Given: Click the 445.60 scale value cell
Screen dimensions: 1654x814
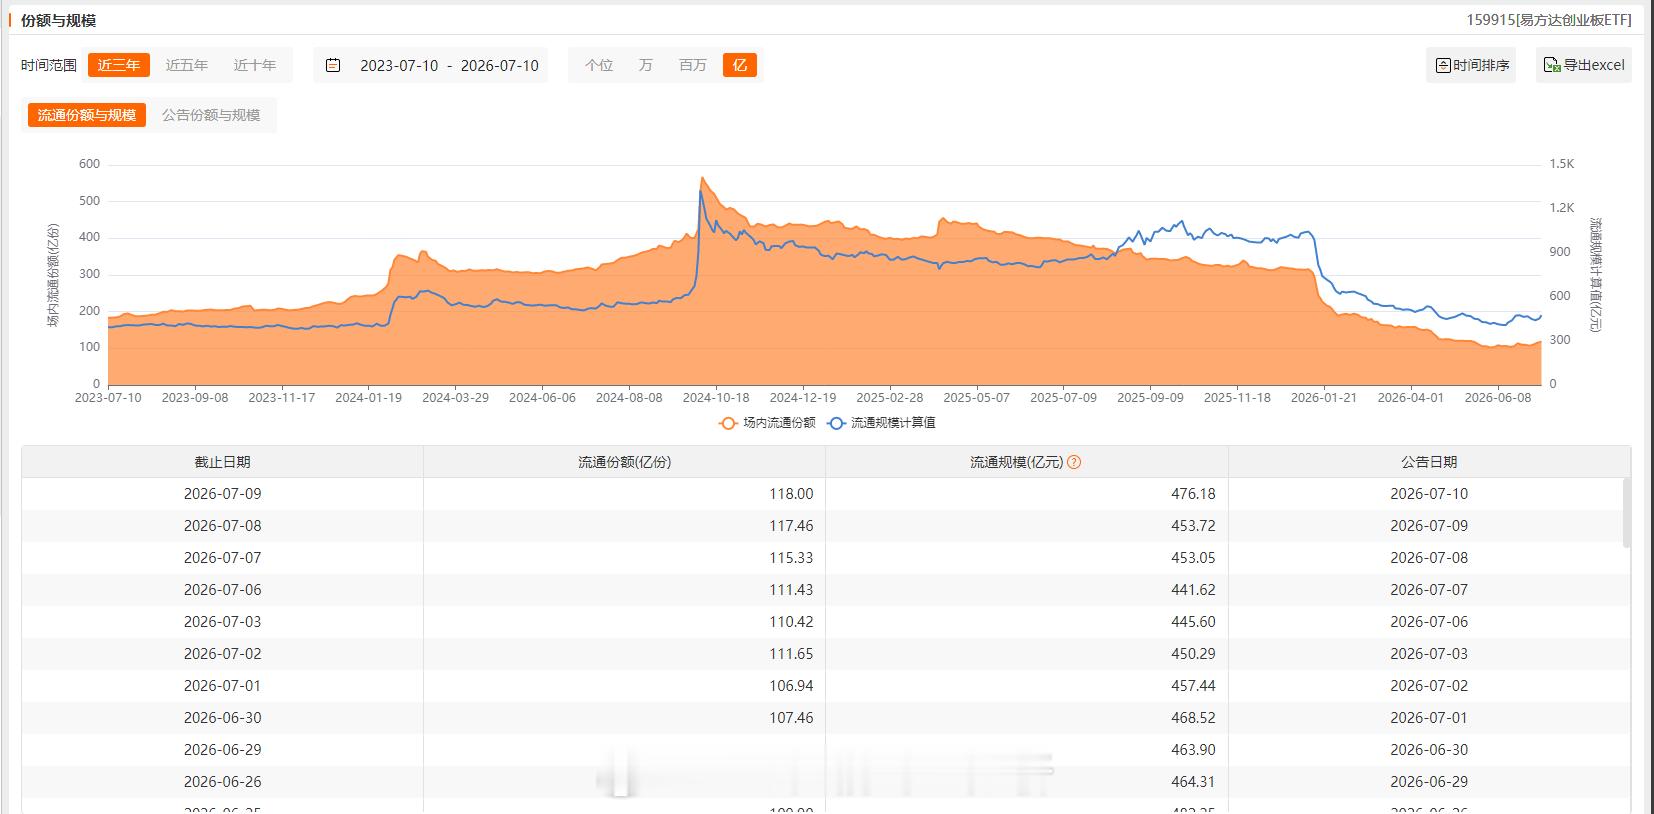Looking at the screenshot, I should tap(1027, 622).
